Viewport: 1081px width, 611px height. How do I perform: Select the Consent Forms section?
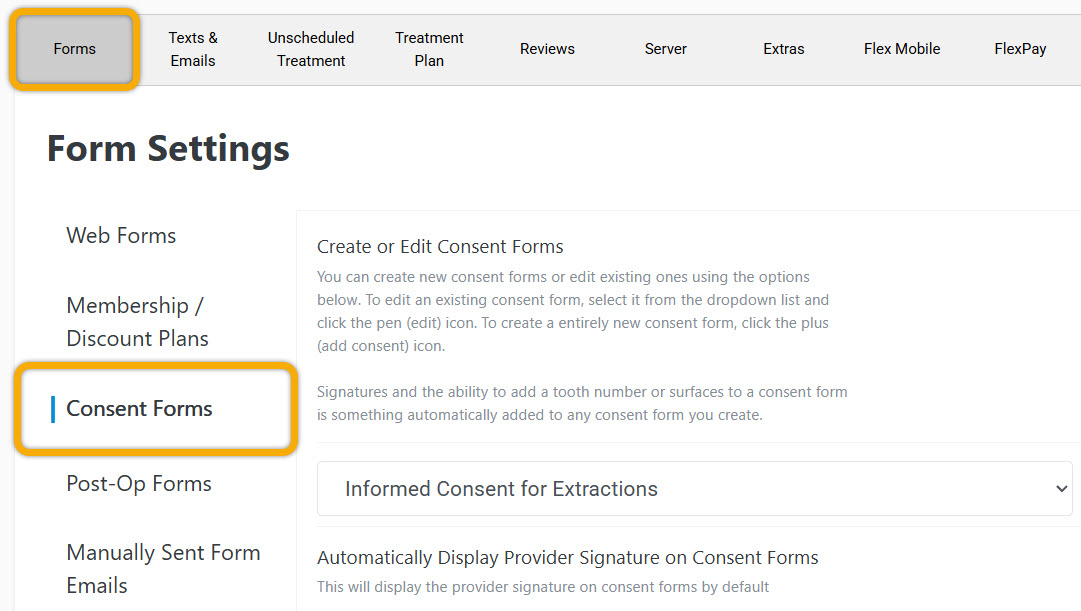coord(139,409)
